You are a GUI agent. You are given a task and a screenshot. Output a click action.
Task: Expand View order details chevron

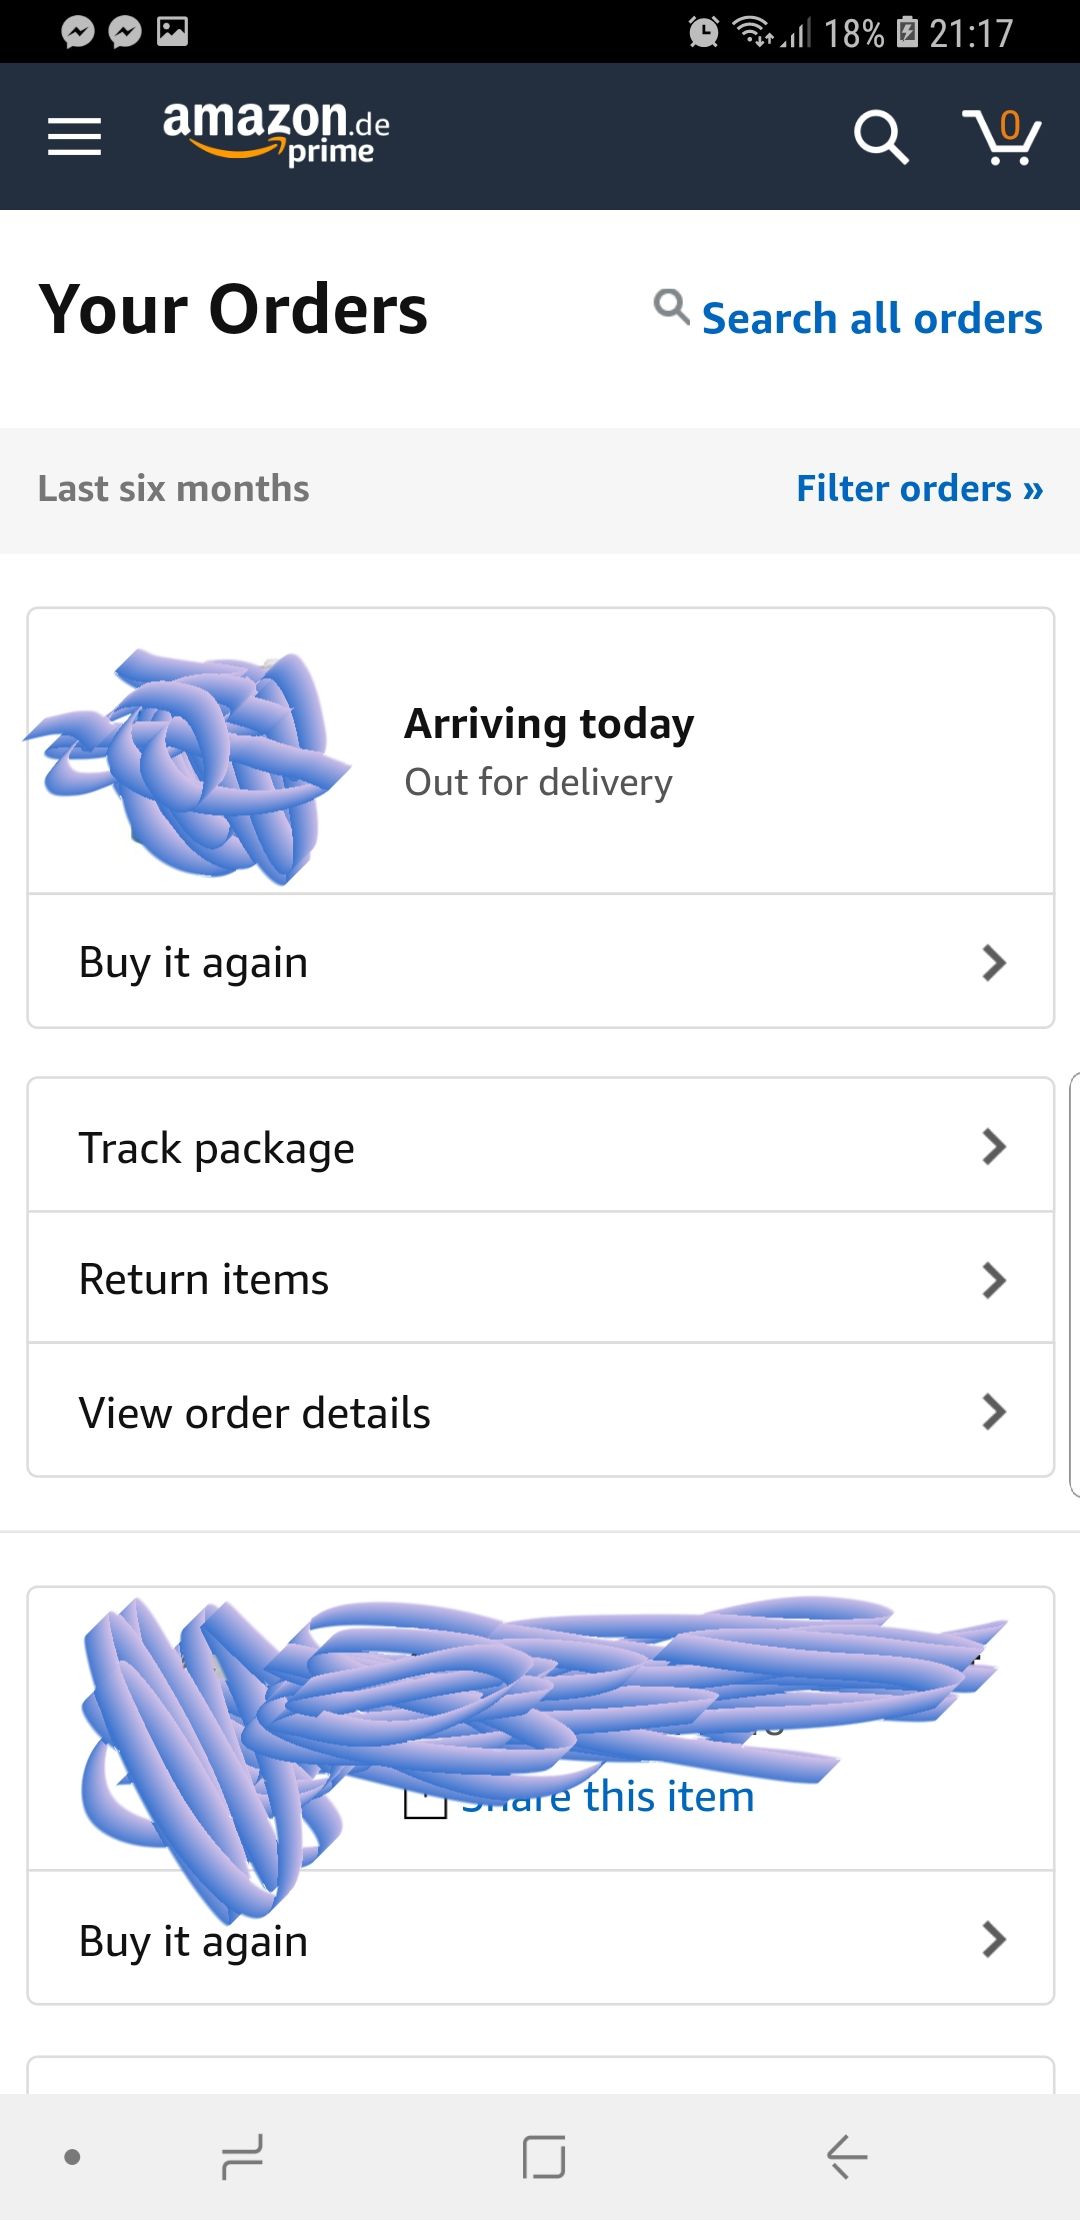coord(993,1412)
